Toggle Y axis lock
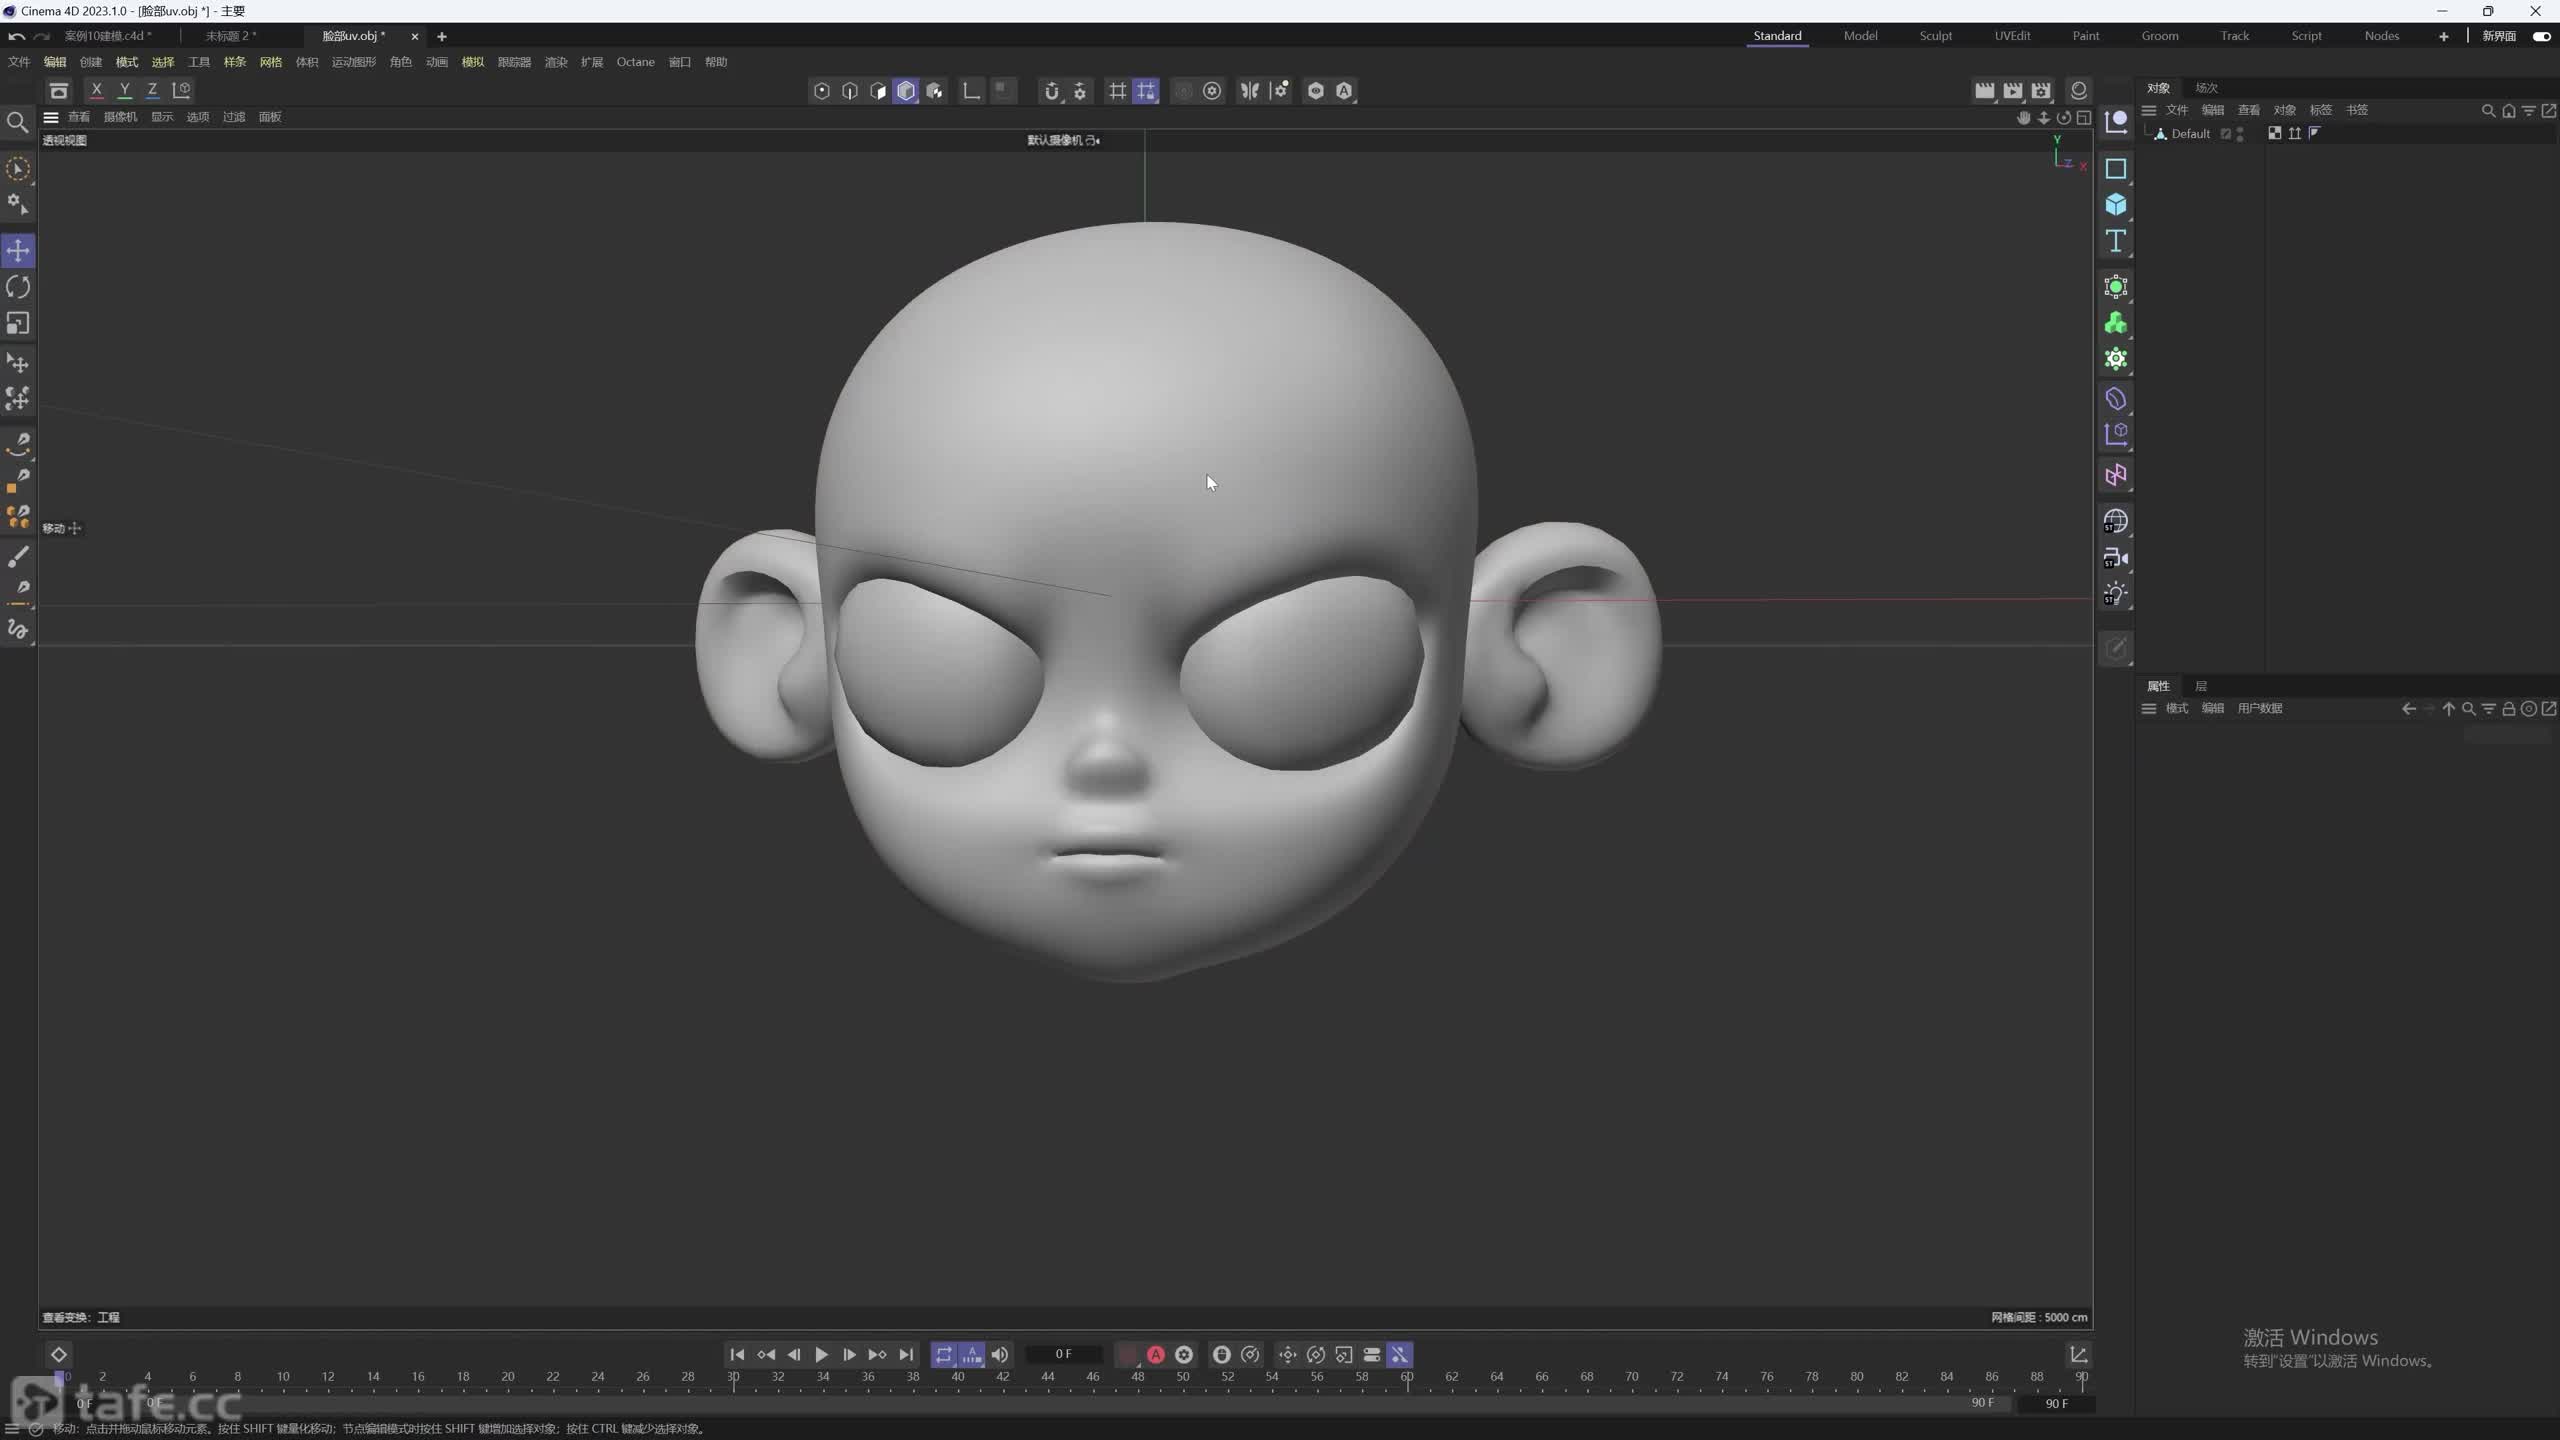This screenshot has width=2560, height=1440. (x=124, y=90)
